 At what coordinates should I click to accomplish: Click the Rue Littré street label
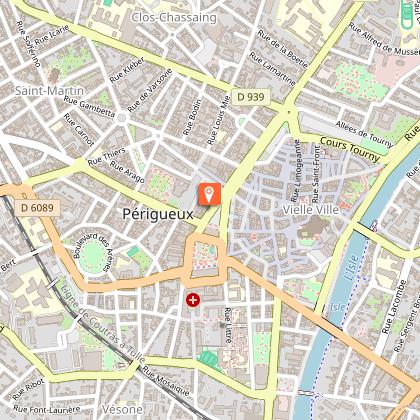(228, 326)
